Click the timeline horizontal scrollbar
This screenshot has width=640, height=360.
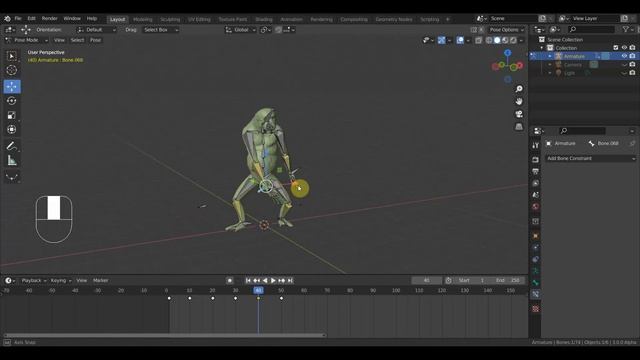164,336
